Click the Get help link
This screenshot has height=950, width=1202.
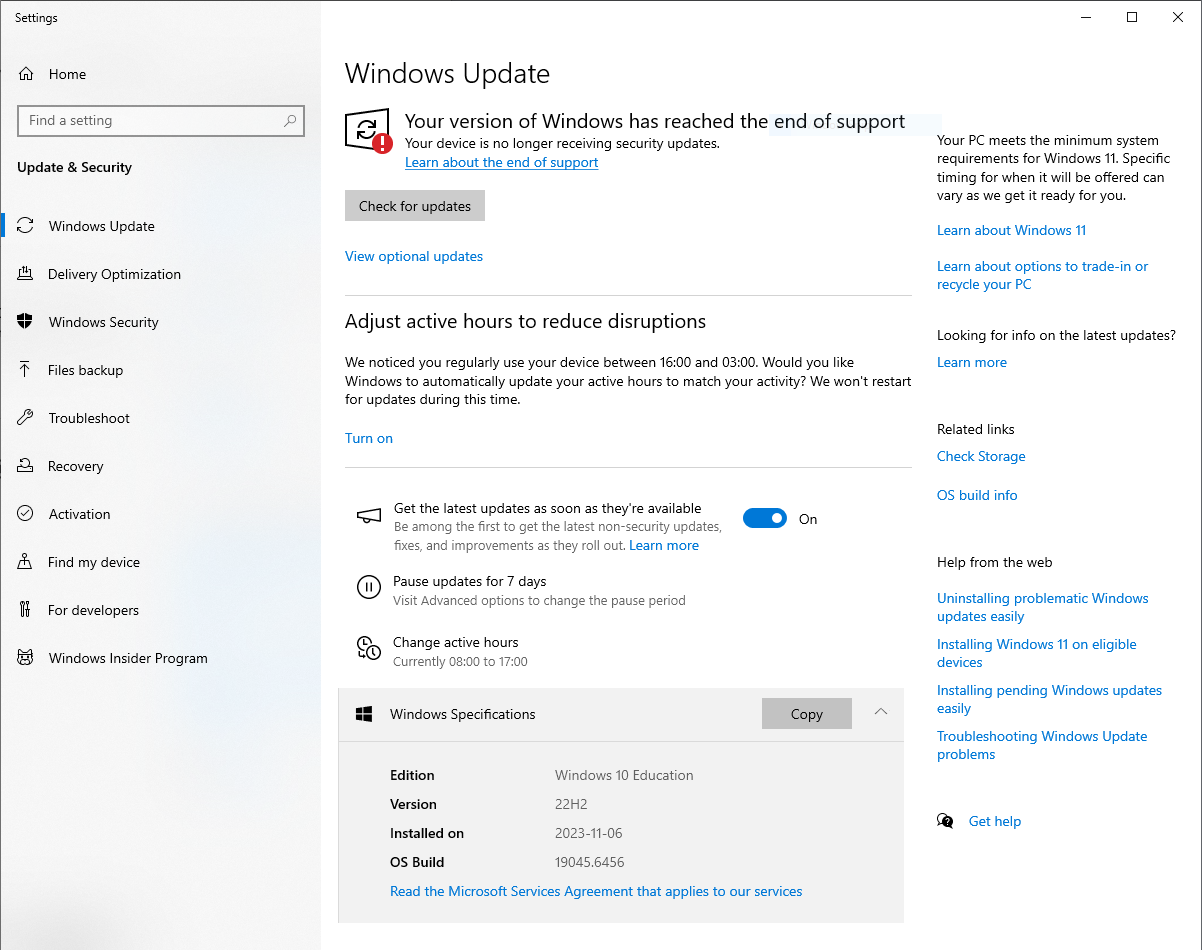(x=995, y=821)
